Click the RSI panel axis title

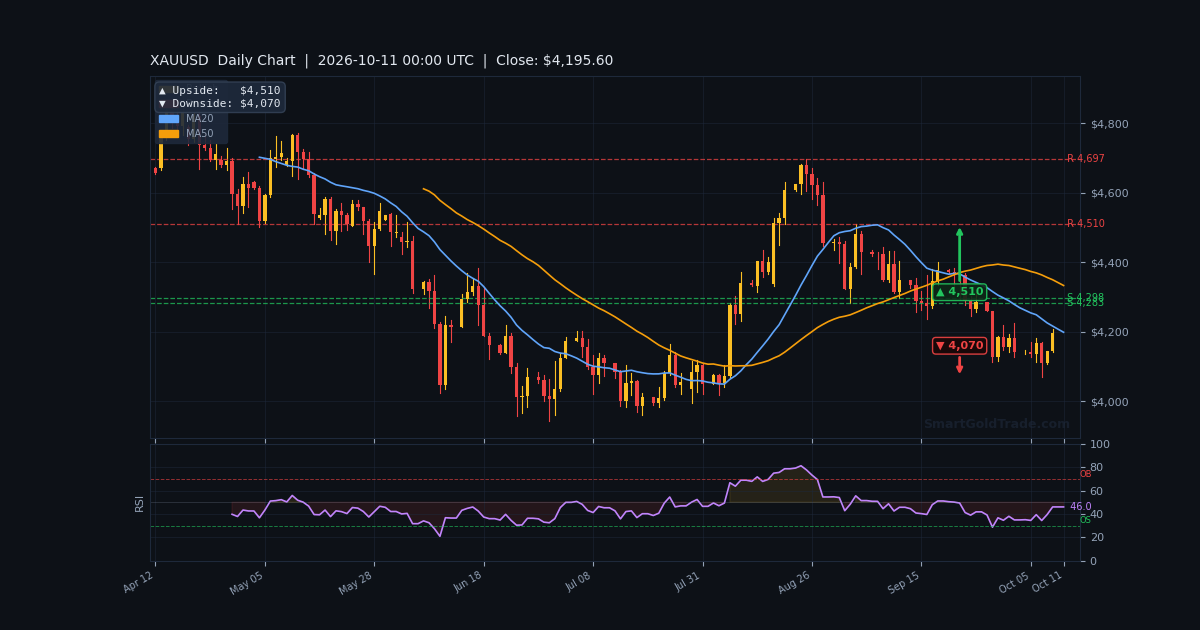pos(141,503)
